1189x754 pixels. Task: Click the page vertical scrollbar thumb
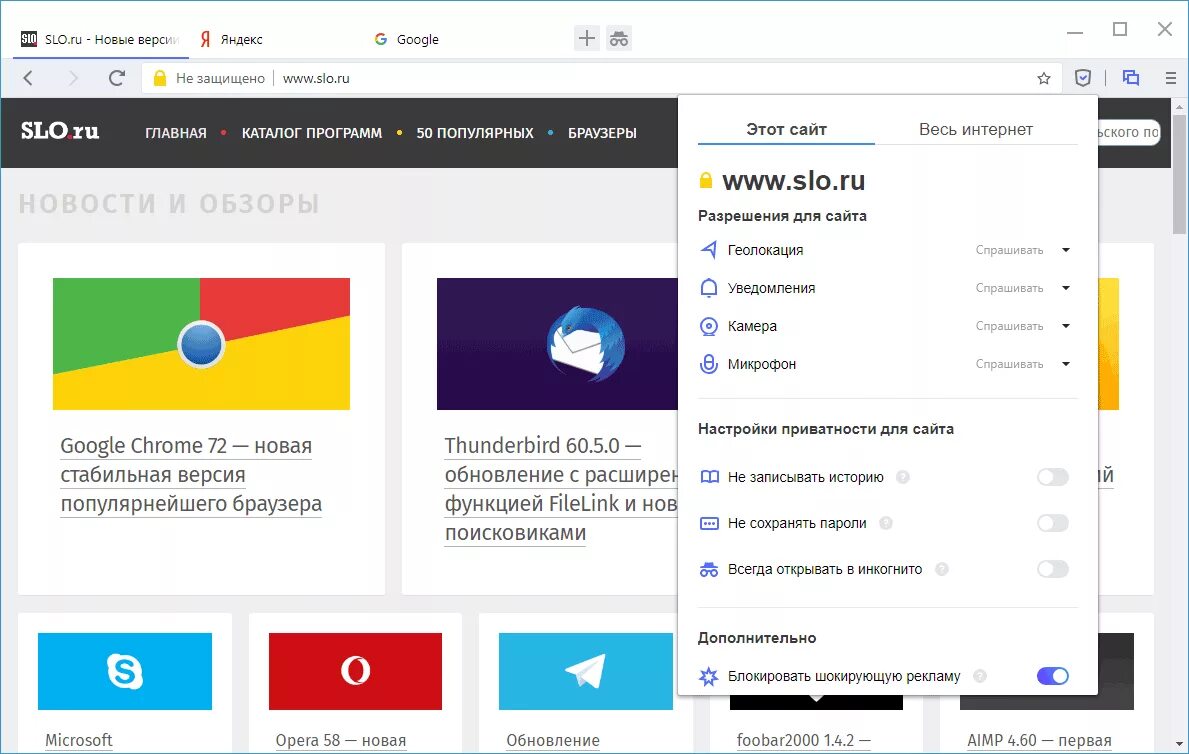click(1179, 174)
